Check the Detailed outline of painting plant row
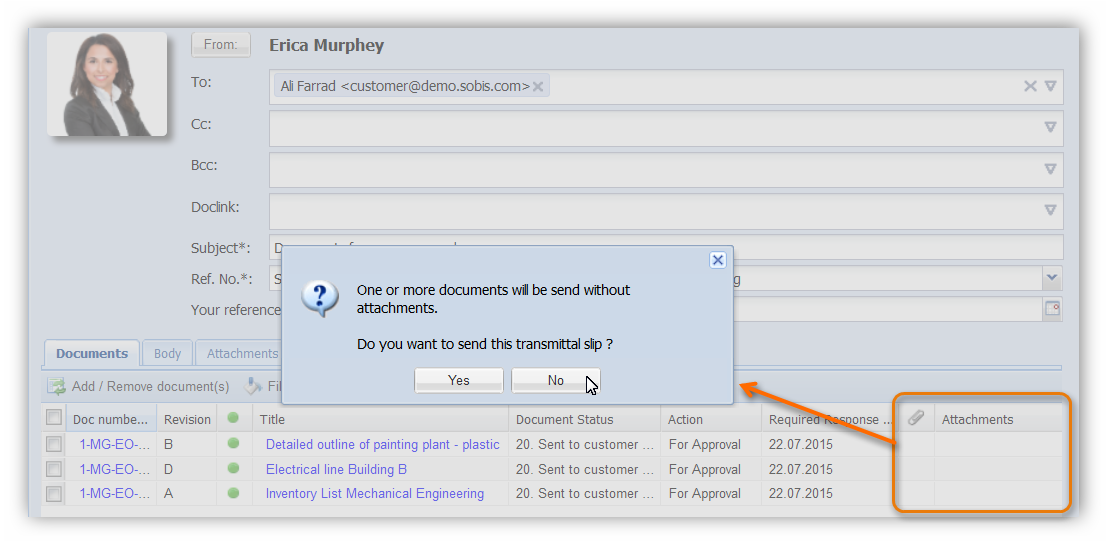This screenshot has height=545, width=1107. point(54,444)
